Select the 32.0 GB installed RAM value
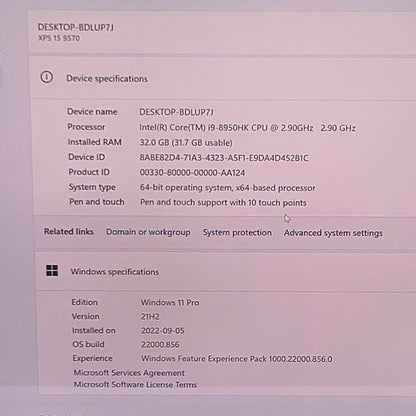The image size is (416, 416). (x=186, y=143)
